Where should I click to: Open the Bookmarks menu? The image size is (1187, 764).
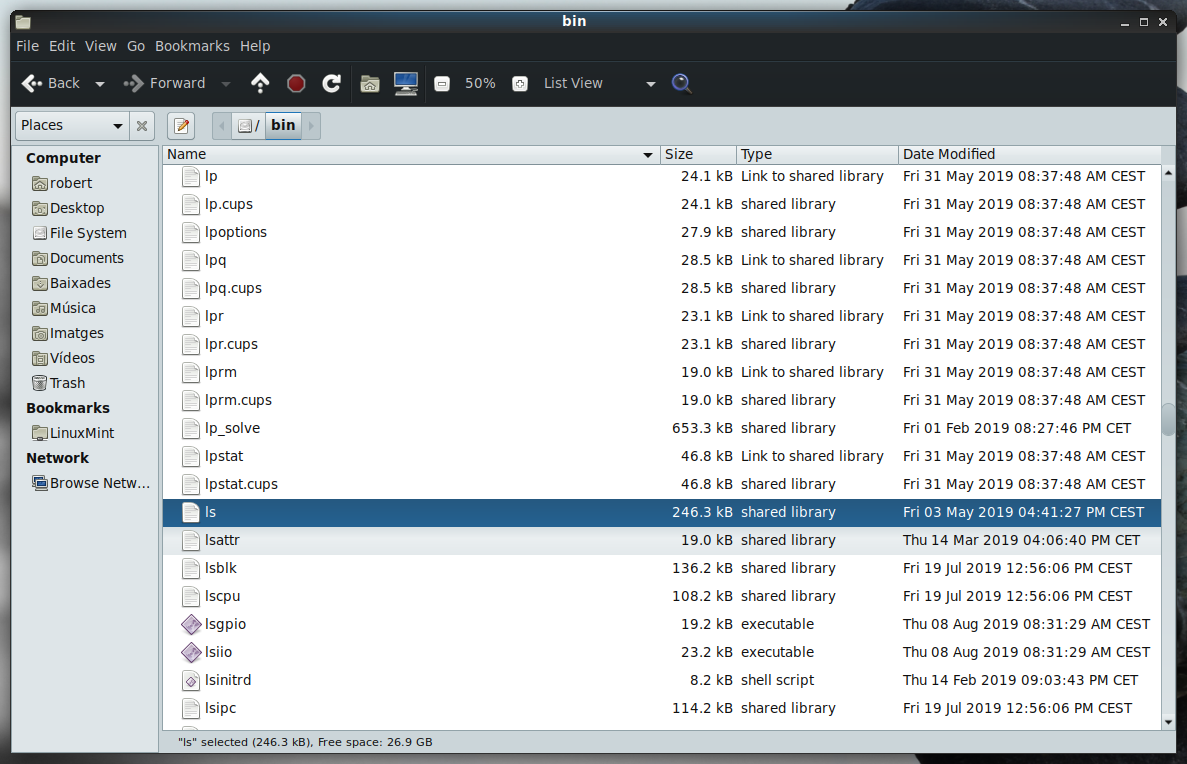192,46
